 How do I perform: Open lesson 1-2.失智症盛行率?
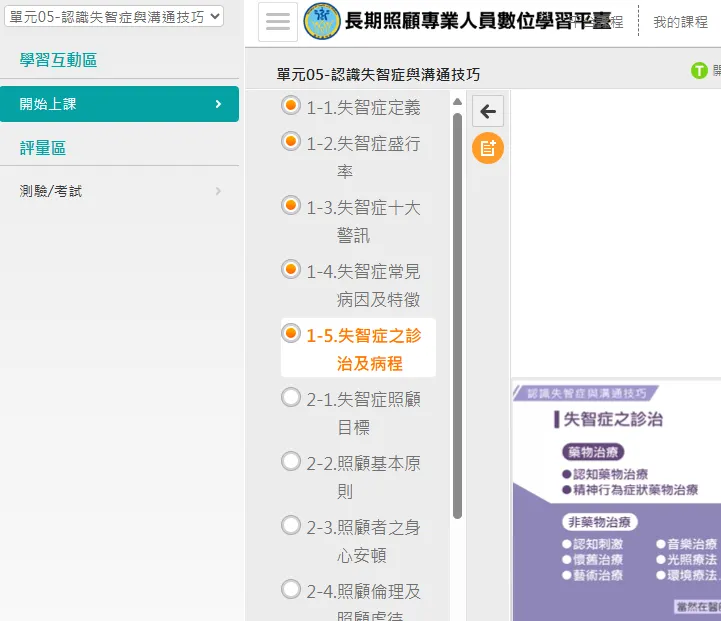point(363,158)
